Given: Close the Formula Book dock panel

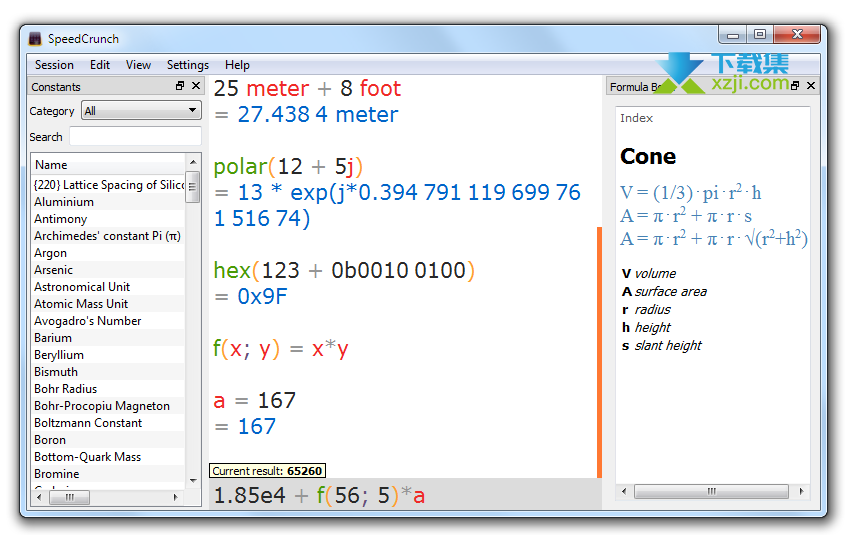Looking at the screenshot, I should [x=811, y=85].
